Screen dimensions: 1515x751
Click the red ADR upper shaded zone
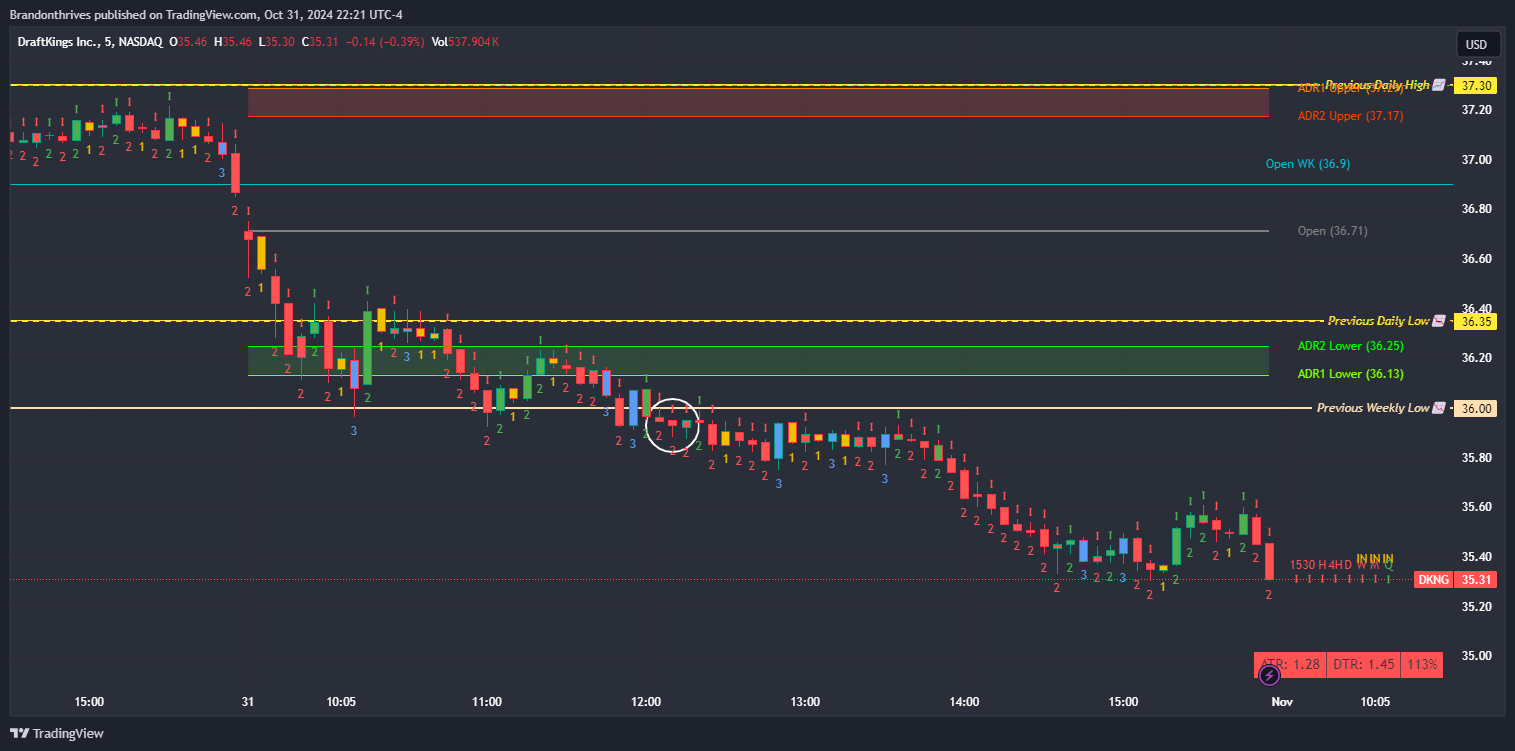click(x=758, y=102)
